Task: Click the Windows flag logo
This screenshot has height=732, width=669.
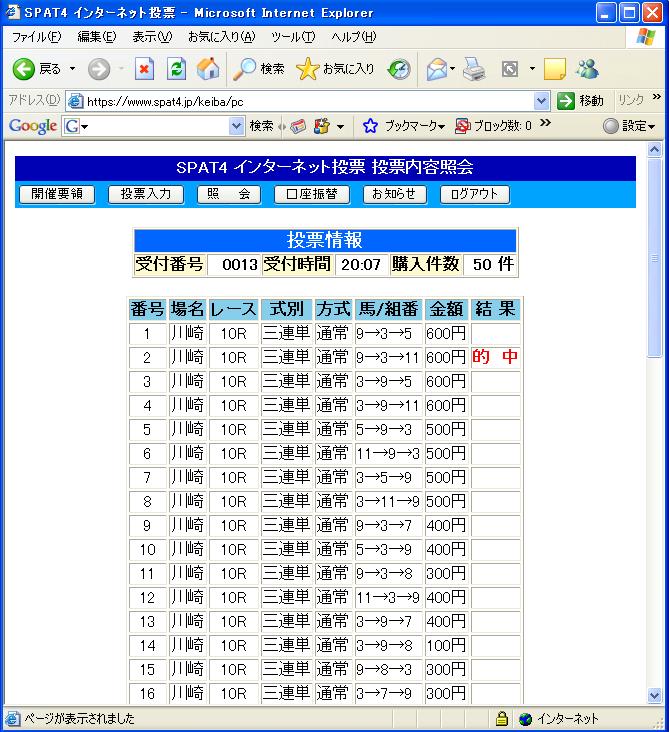Action: point(646,37)
